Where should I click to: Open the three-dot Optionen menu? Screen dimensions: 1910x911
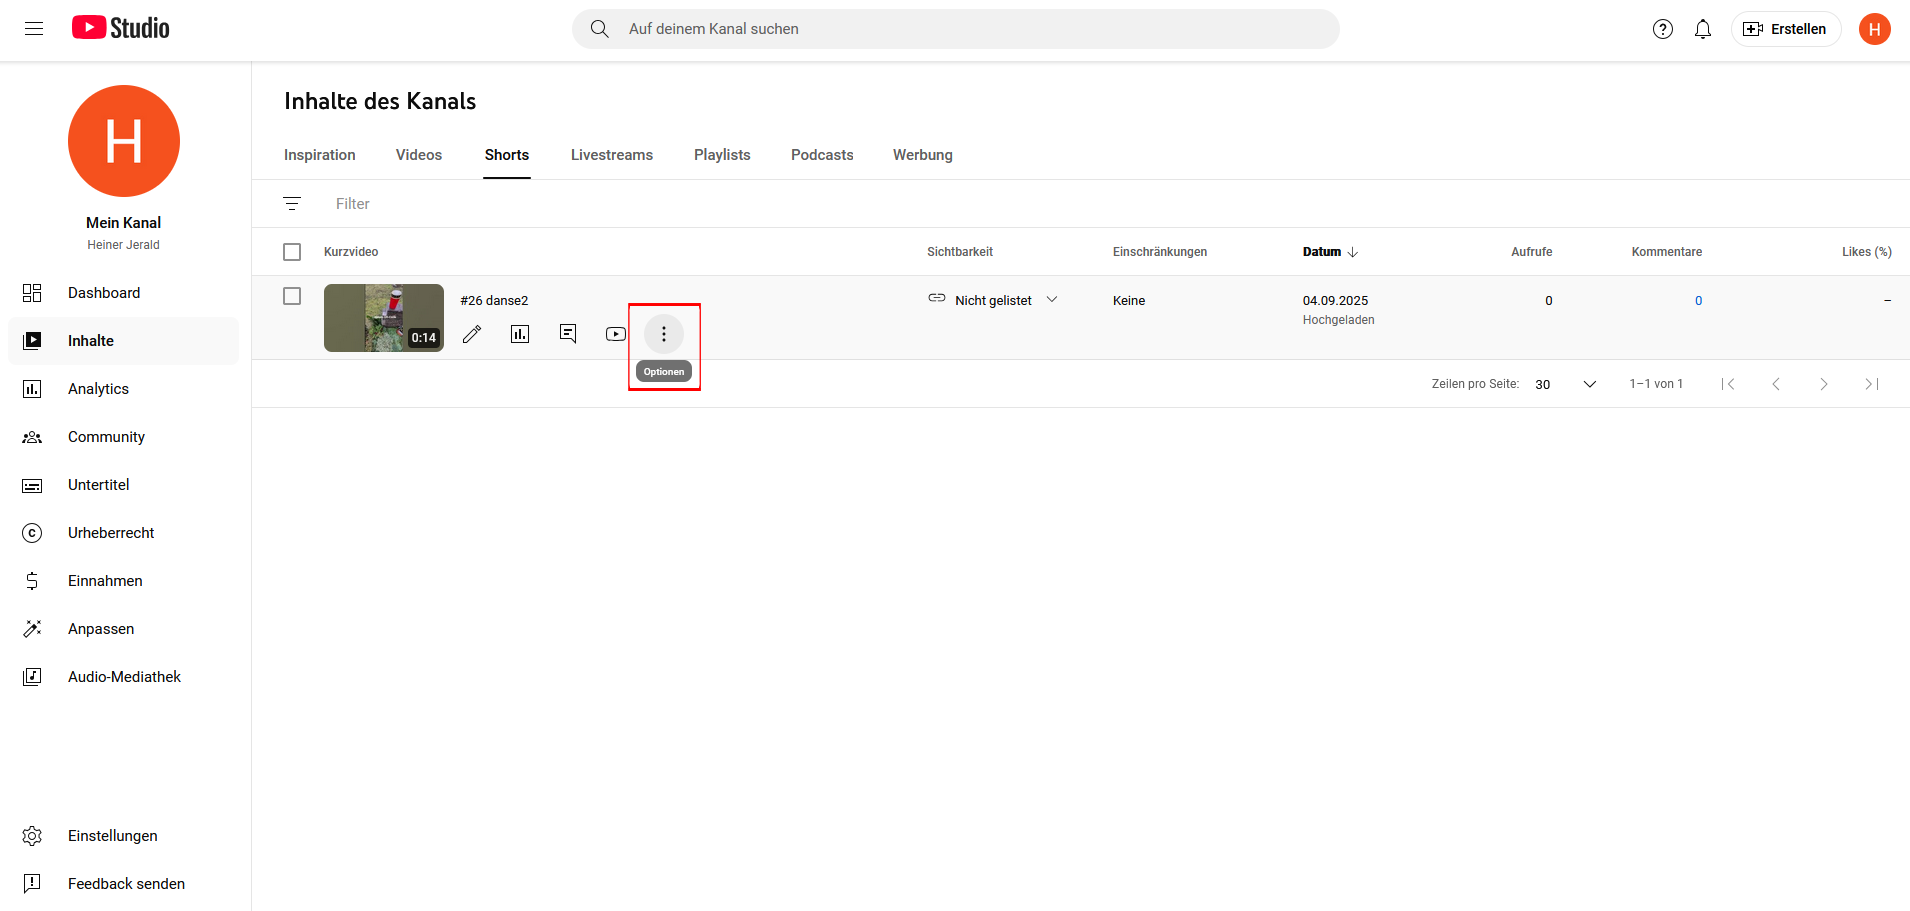(664, 334)
